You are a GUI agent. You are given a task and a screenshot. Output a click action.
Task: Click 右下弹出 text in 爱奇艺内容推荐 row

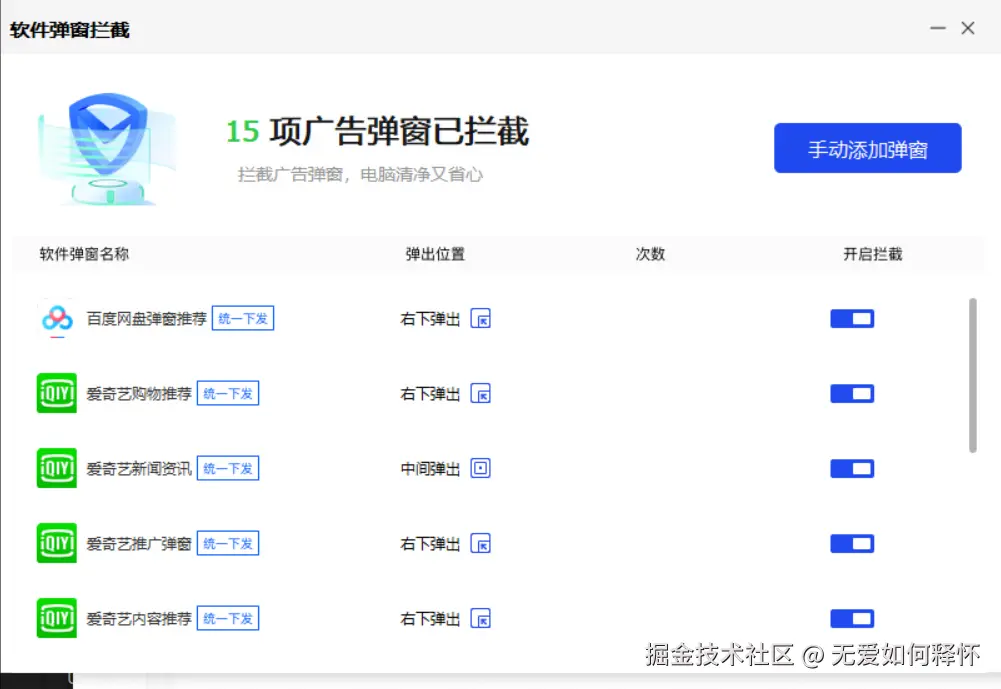coord(430,619)
